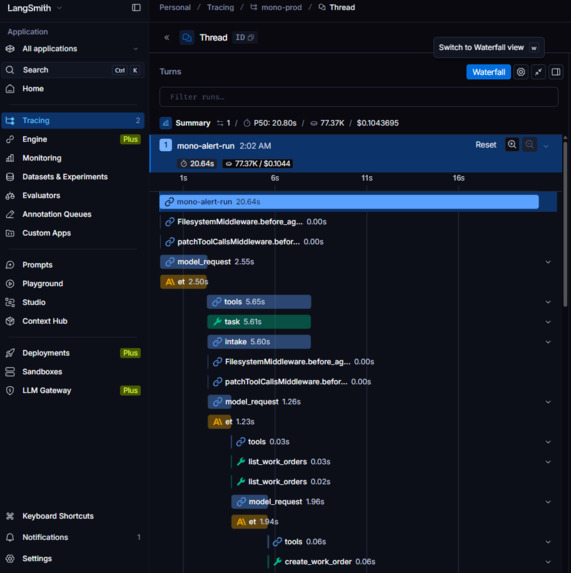Click the Notifications bell icon
The image size is (571, 573).
point(10,537)
